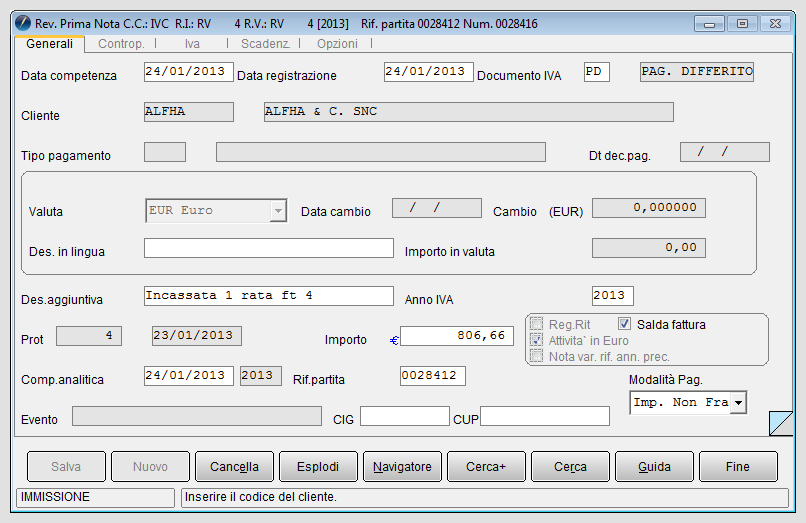Open the Guida help button
The height and width of the screenshot is (523, 806).
654,466
